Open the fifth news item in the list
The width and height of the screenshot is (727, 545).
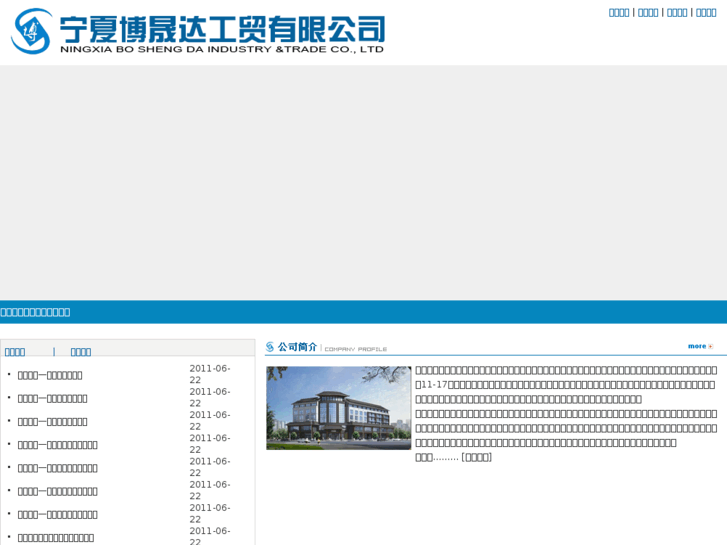tap(57, 468)
